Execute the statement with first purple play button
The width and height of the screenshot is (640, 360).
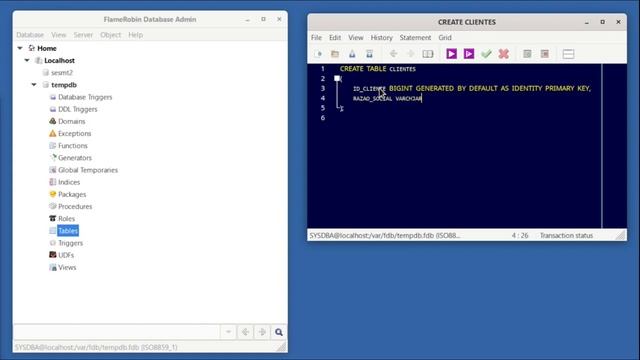(451, 54)
